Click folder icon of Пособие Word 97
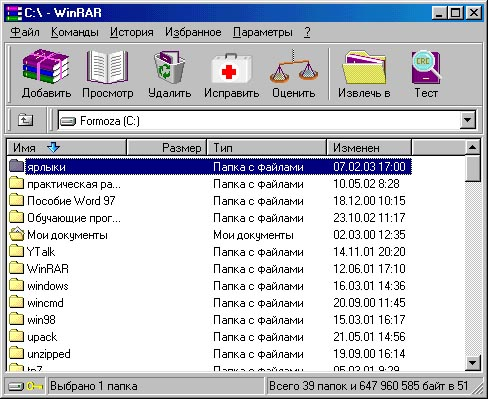The image size is (488, 399). (16, 200)
